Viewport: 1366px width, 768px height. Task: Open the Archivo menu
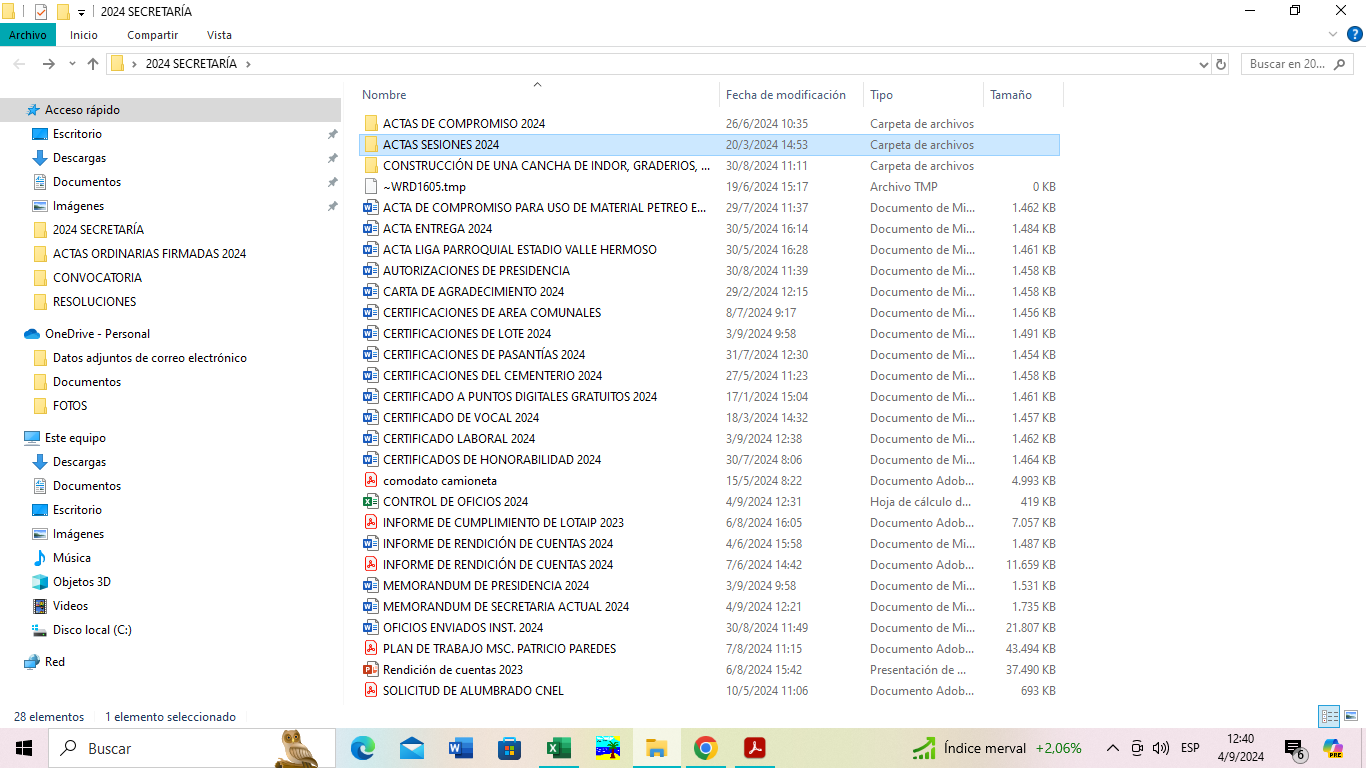pos(28,35)
